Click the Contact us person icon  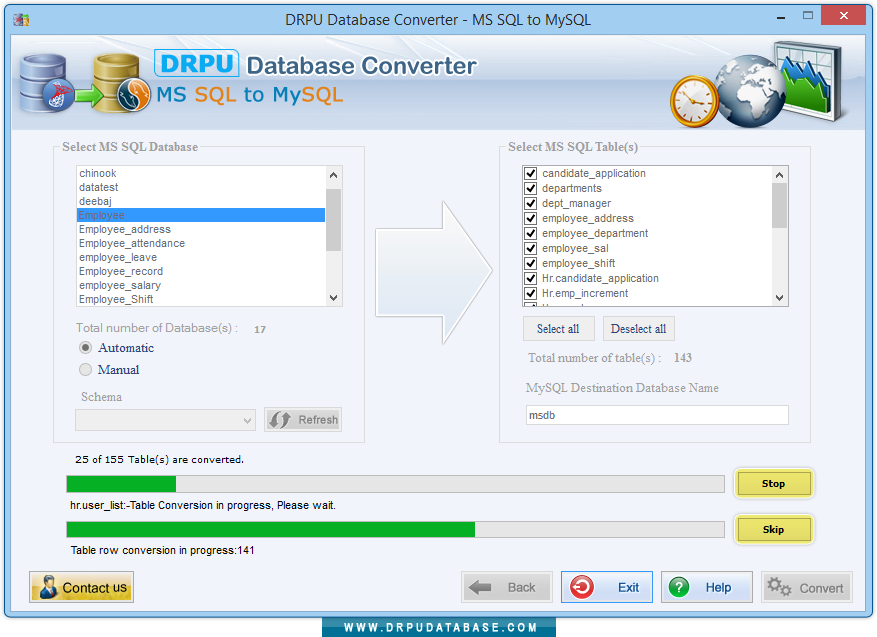click(48, 587)
